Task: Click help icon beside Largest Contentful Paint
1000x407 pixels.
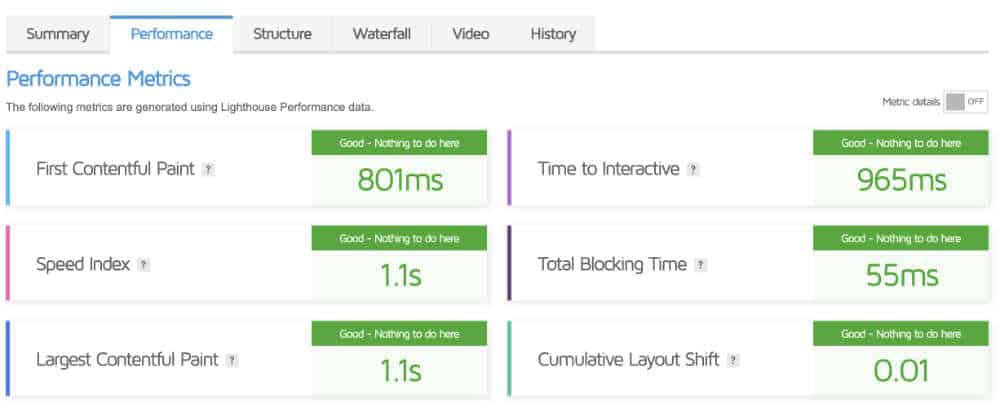Action: [232, 360]
